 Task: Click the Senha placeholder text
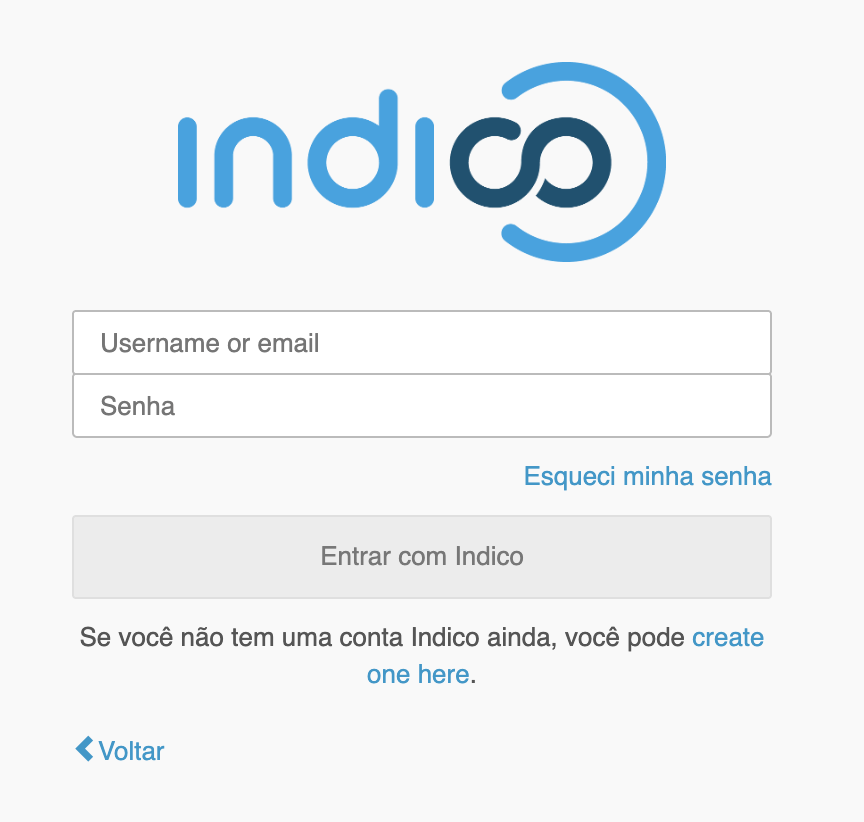(x=137, y=406)
